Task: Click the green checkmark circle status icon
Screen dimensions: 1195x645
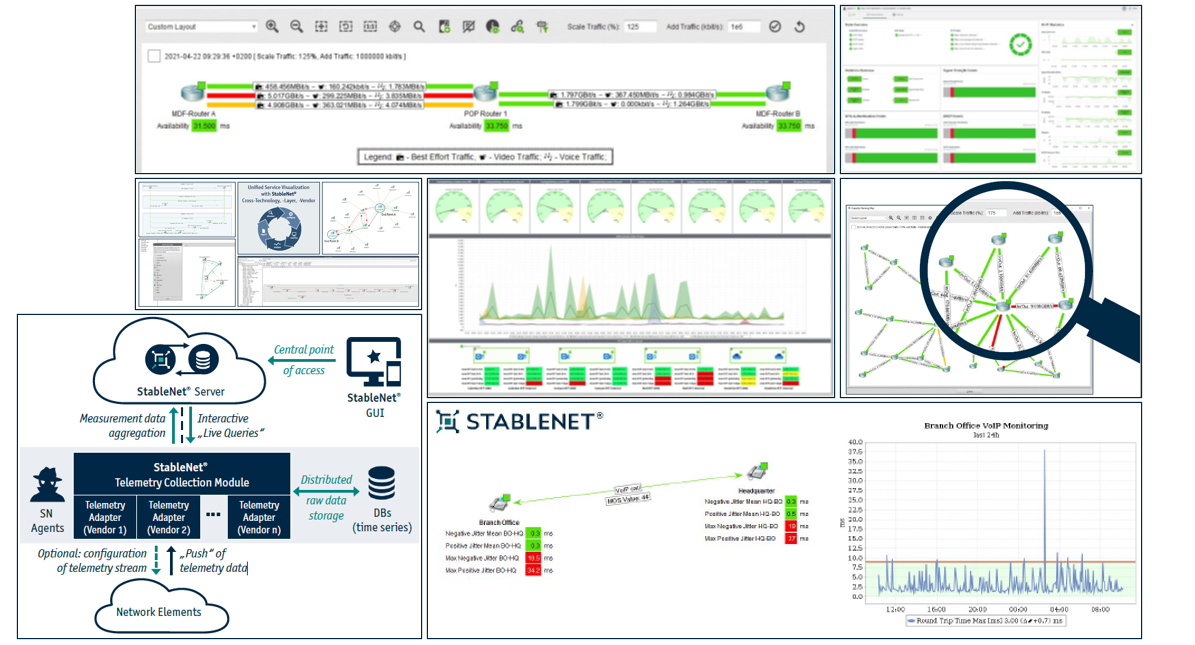Action: tap(1020, 45)
